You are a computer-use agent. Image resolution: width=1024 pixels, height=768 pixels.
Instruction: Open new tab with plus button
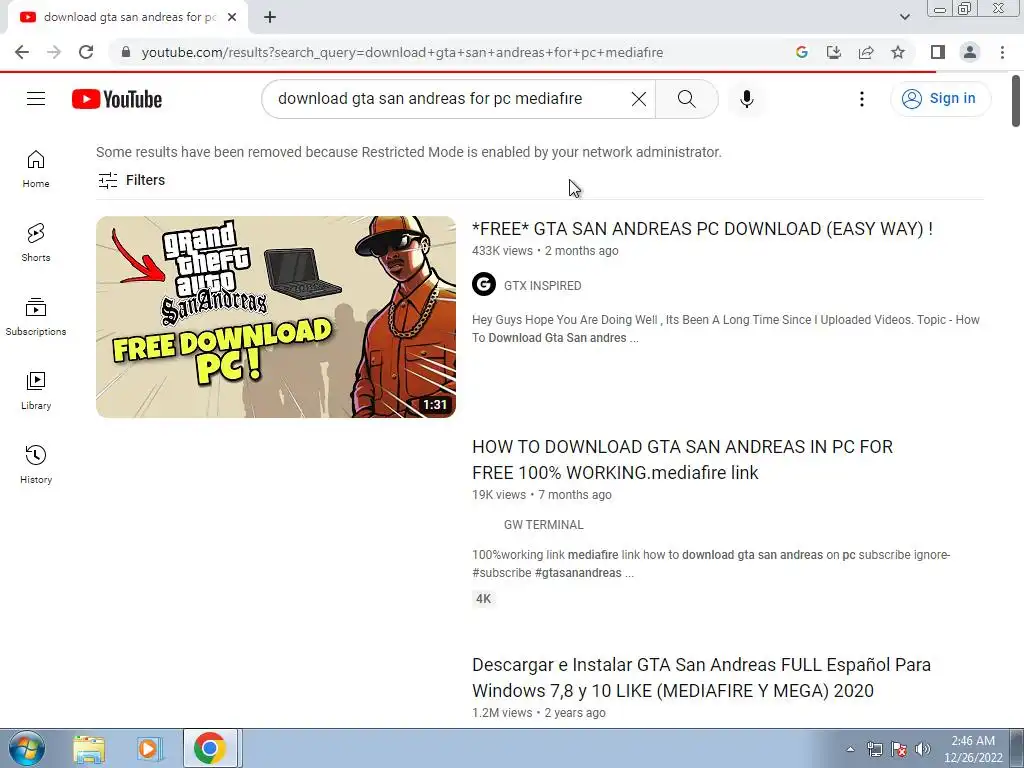pos(270,17)
